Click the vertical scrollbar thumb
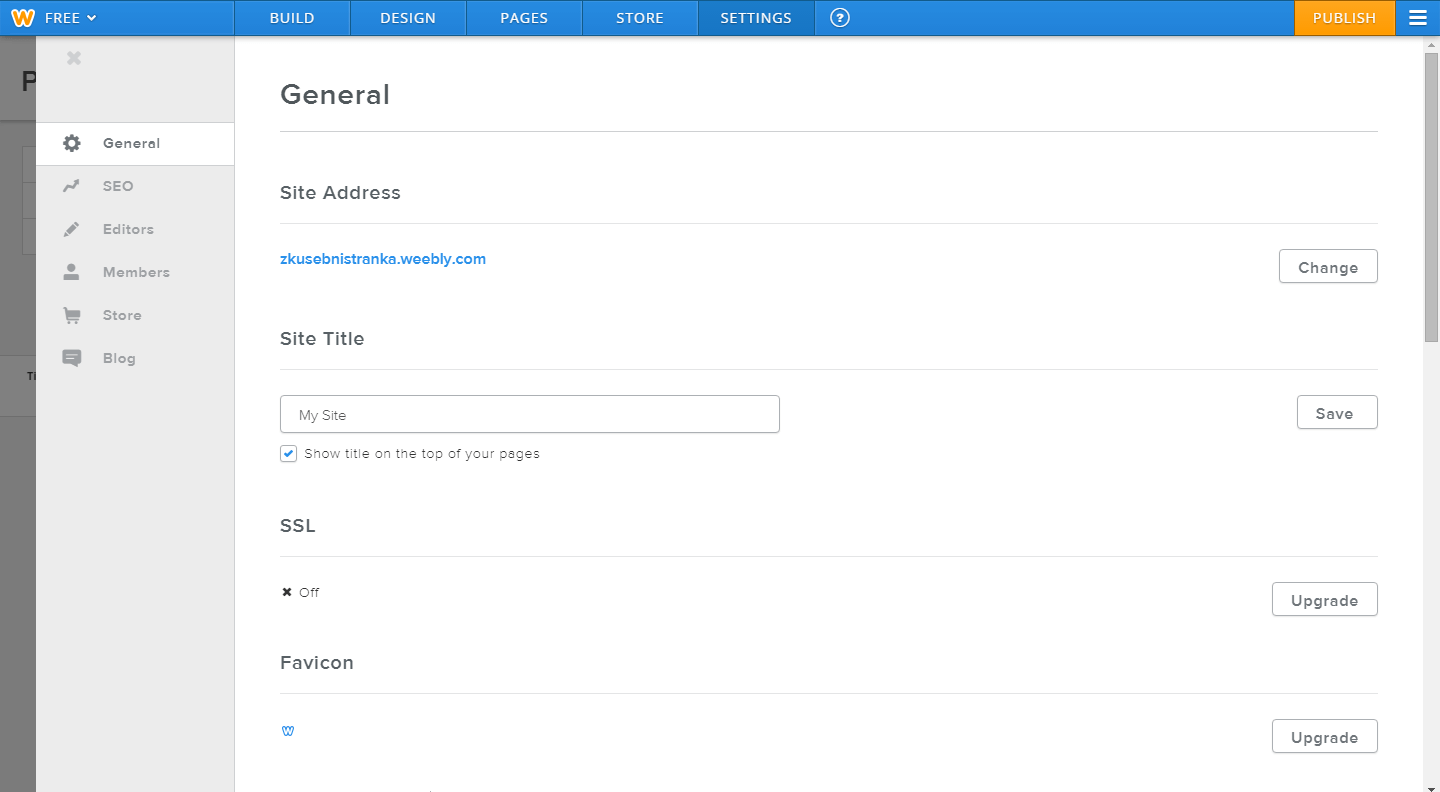1440x792 pixels. click(x=1431, y=195)
